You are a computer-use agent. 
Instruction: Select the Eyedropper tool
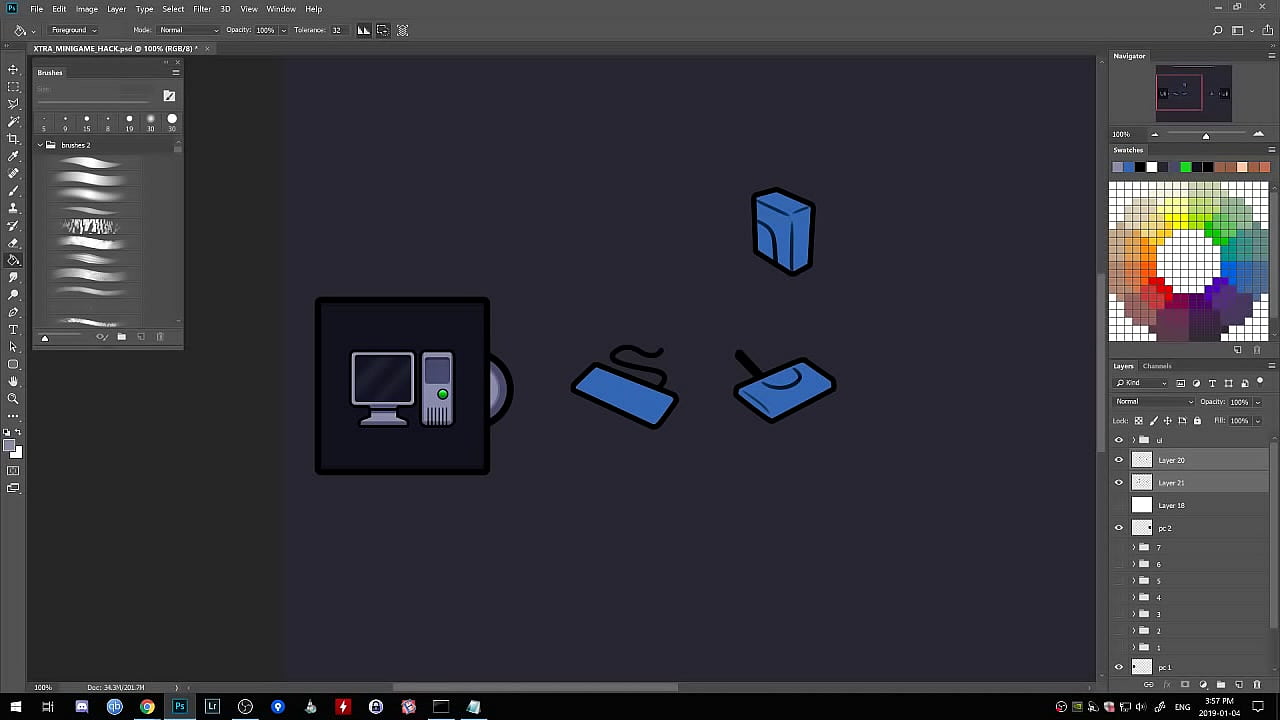point(13,156)
